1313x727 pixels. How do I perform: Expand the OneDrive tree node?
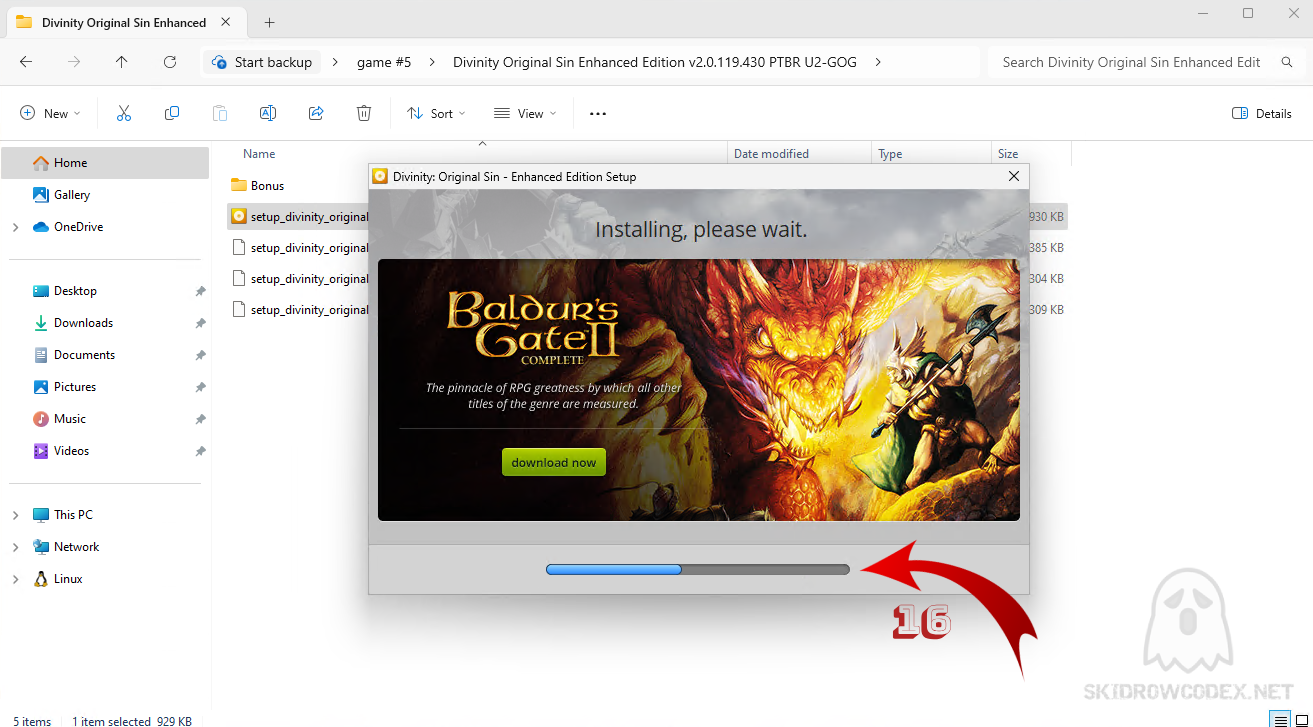point(15,227)
